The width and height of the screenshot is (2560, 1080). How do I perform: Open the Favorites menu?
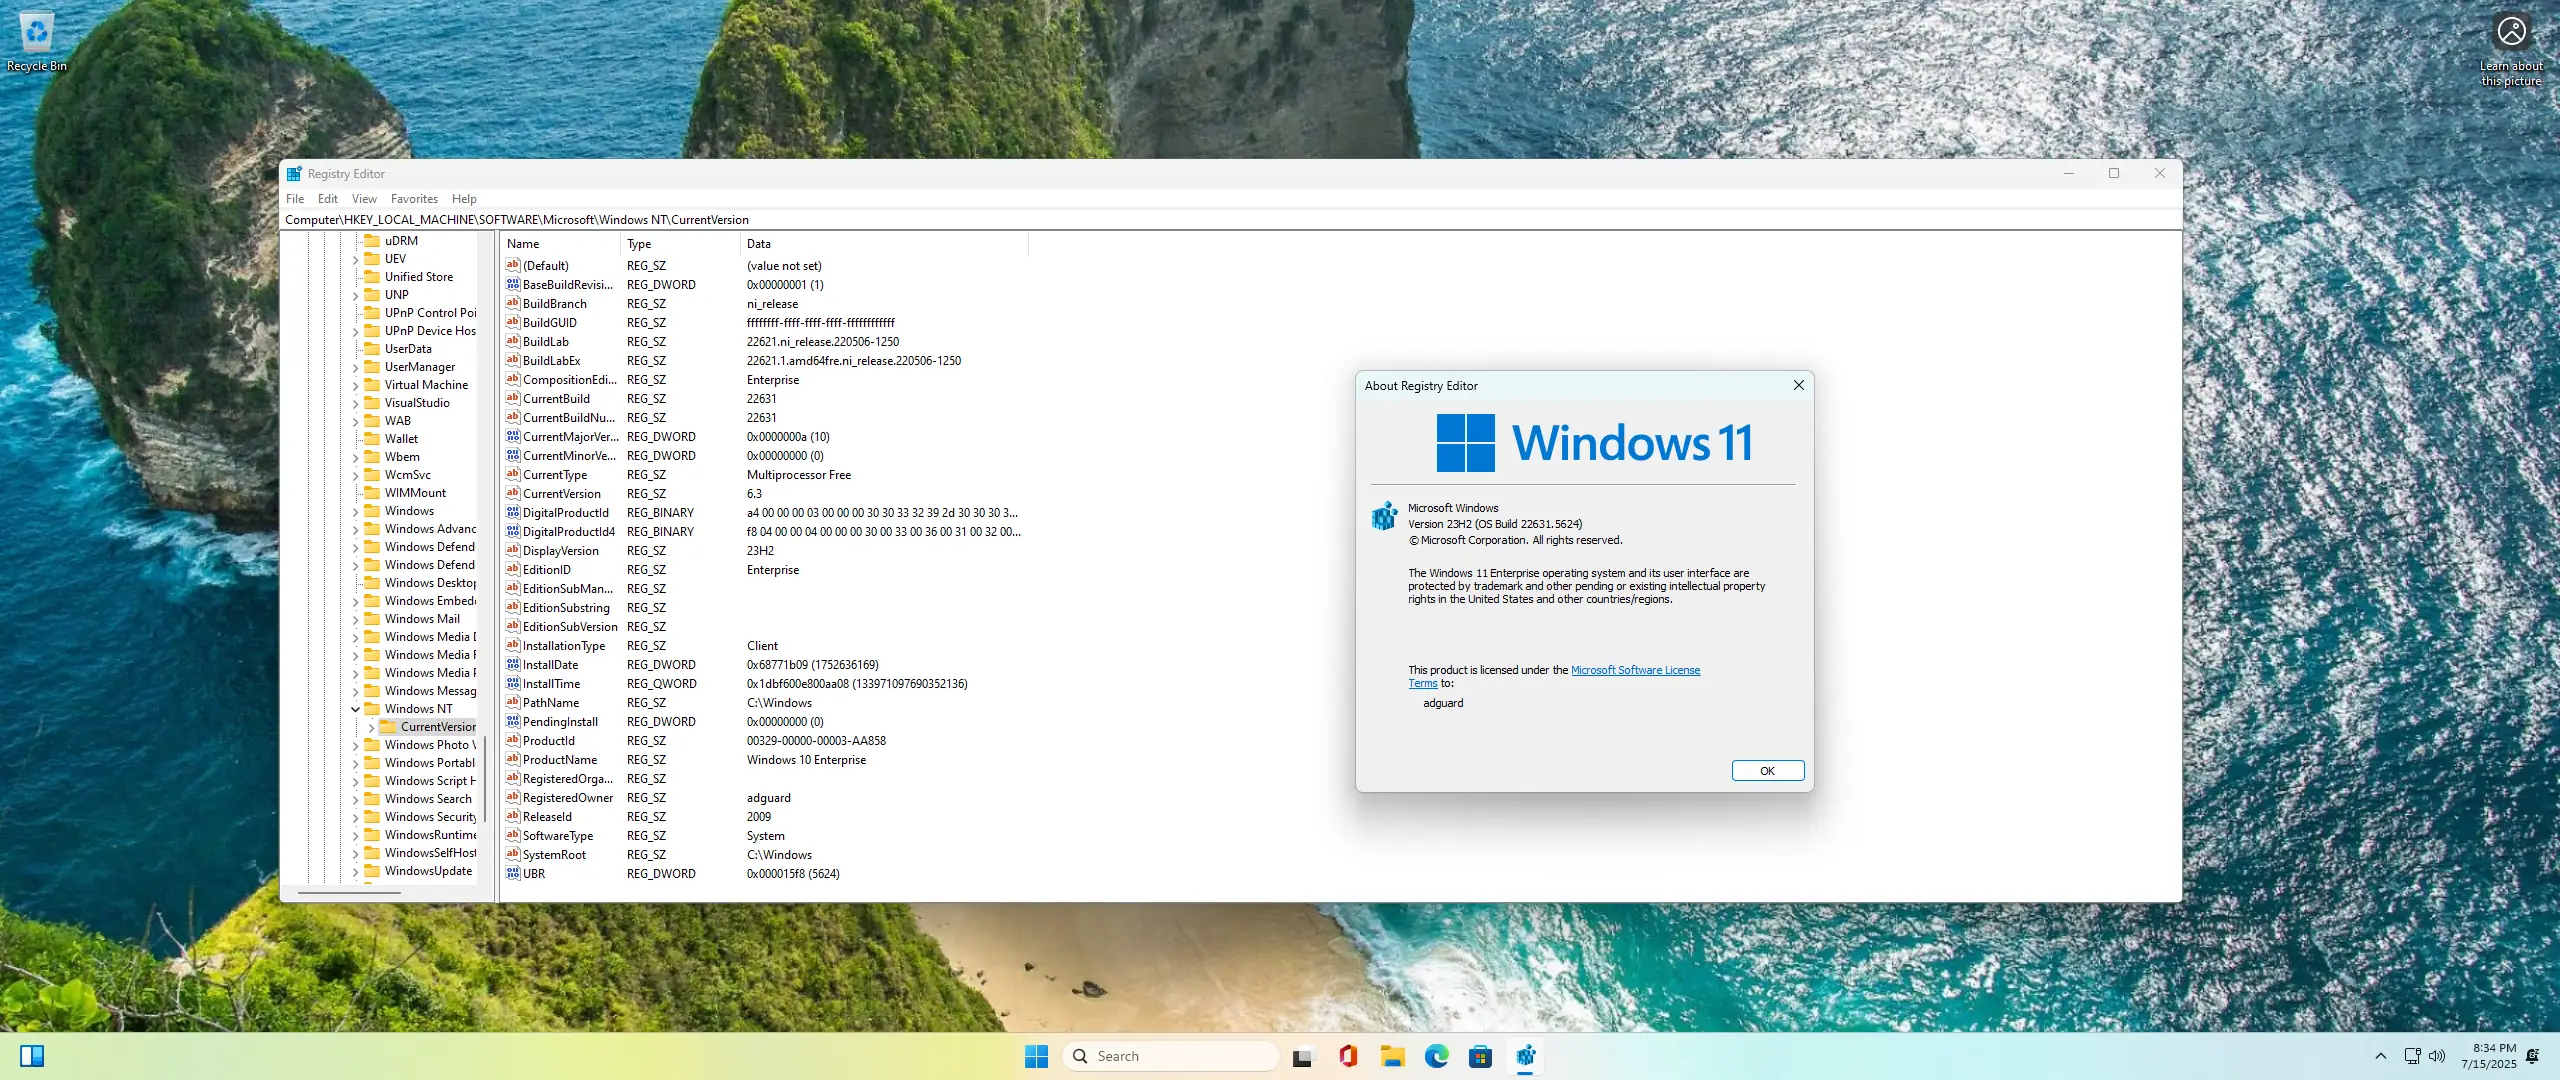click(x=414, y=199)
